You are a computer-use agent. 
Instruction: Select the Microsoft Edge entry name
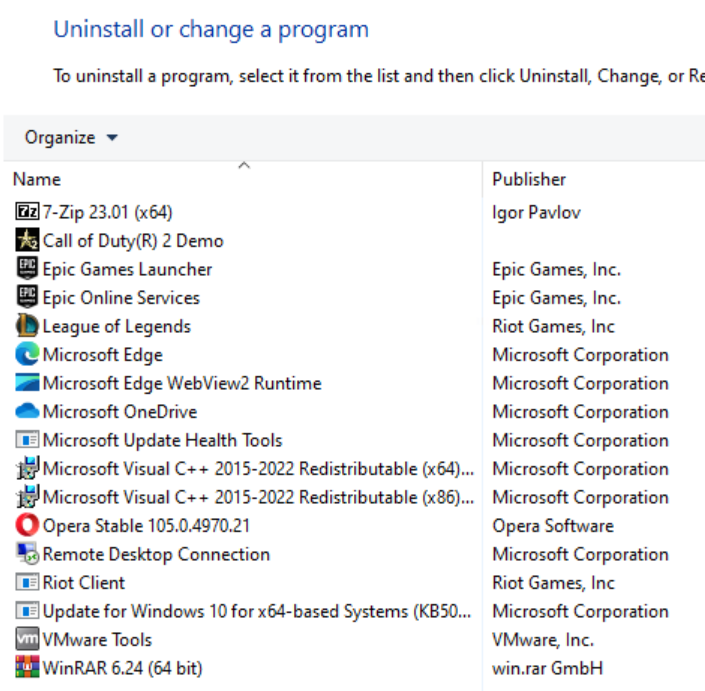(103, 355)
